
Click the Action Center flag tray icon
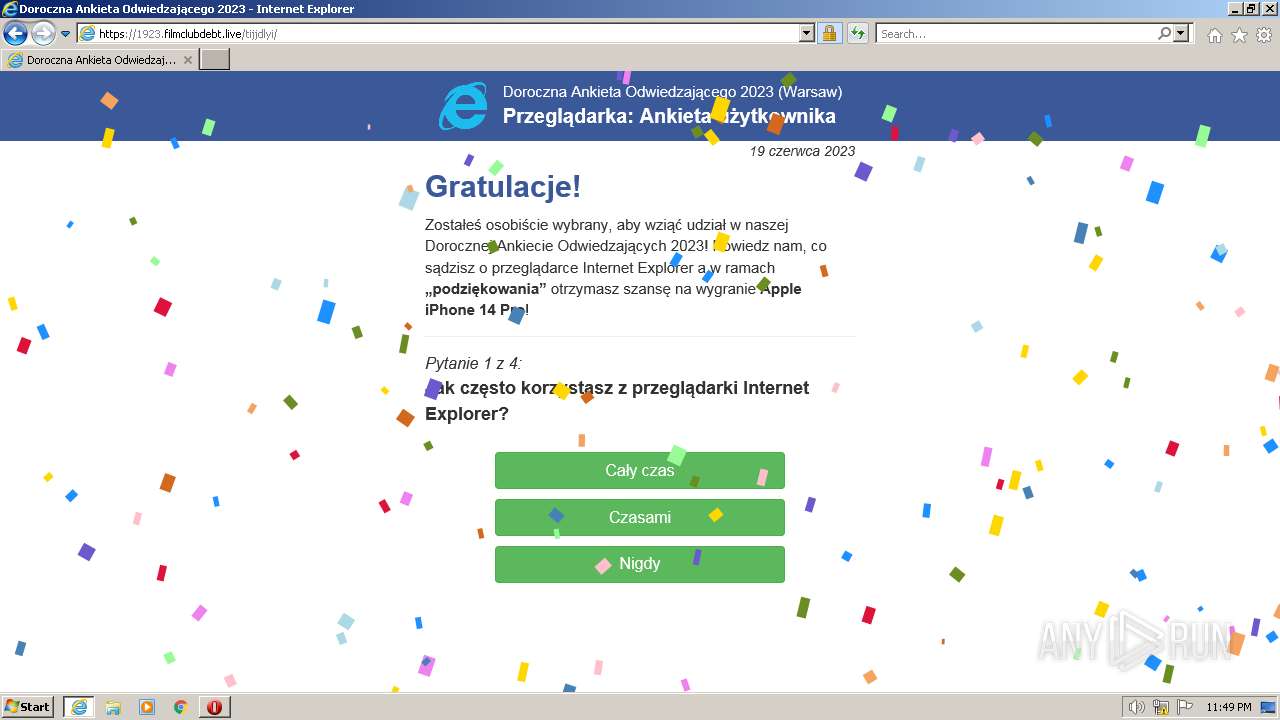tap(1185, 707)
